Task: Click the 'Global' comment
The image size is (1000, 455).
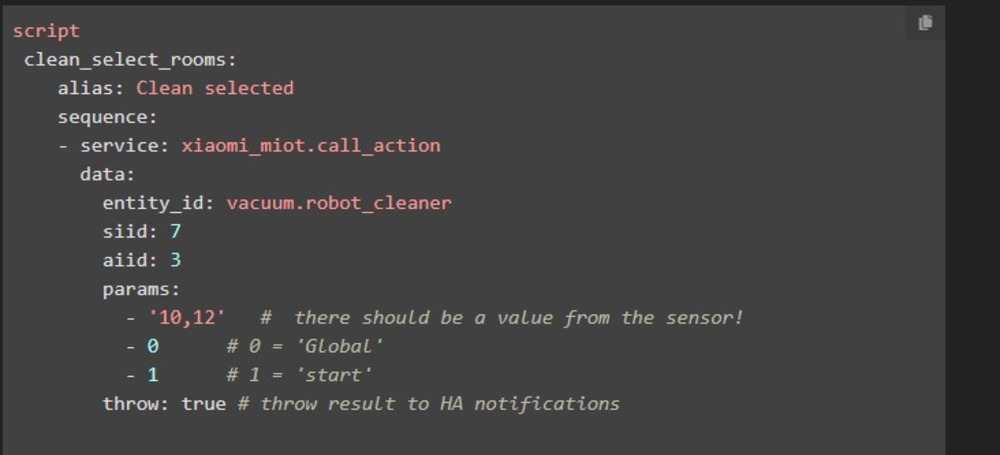Action: point(305,346)
